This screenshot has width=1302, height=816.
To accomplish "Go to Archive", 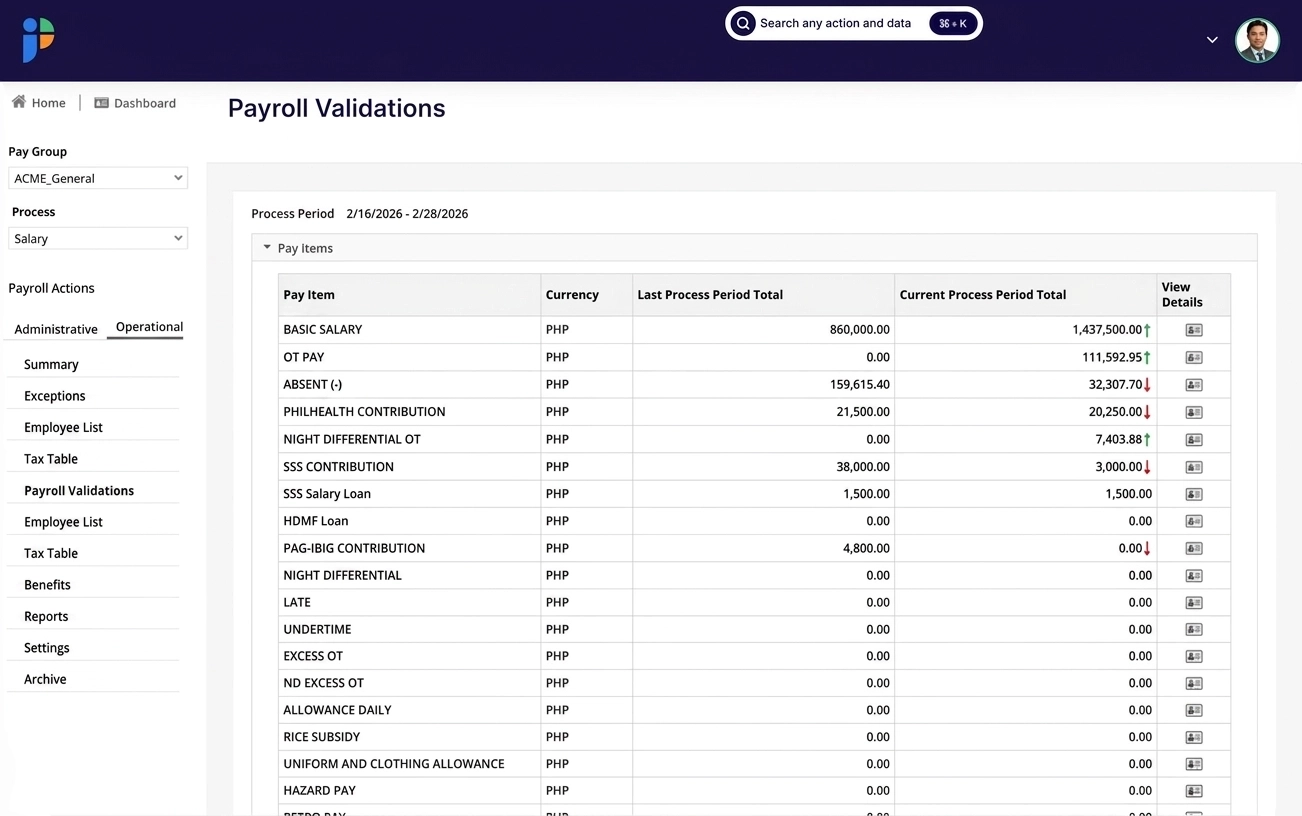I will tap(45, 679).
